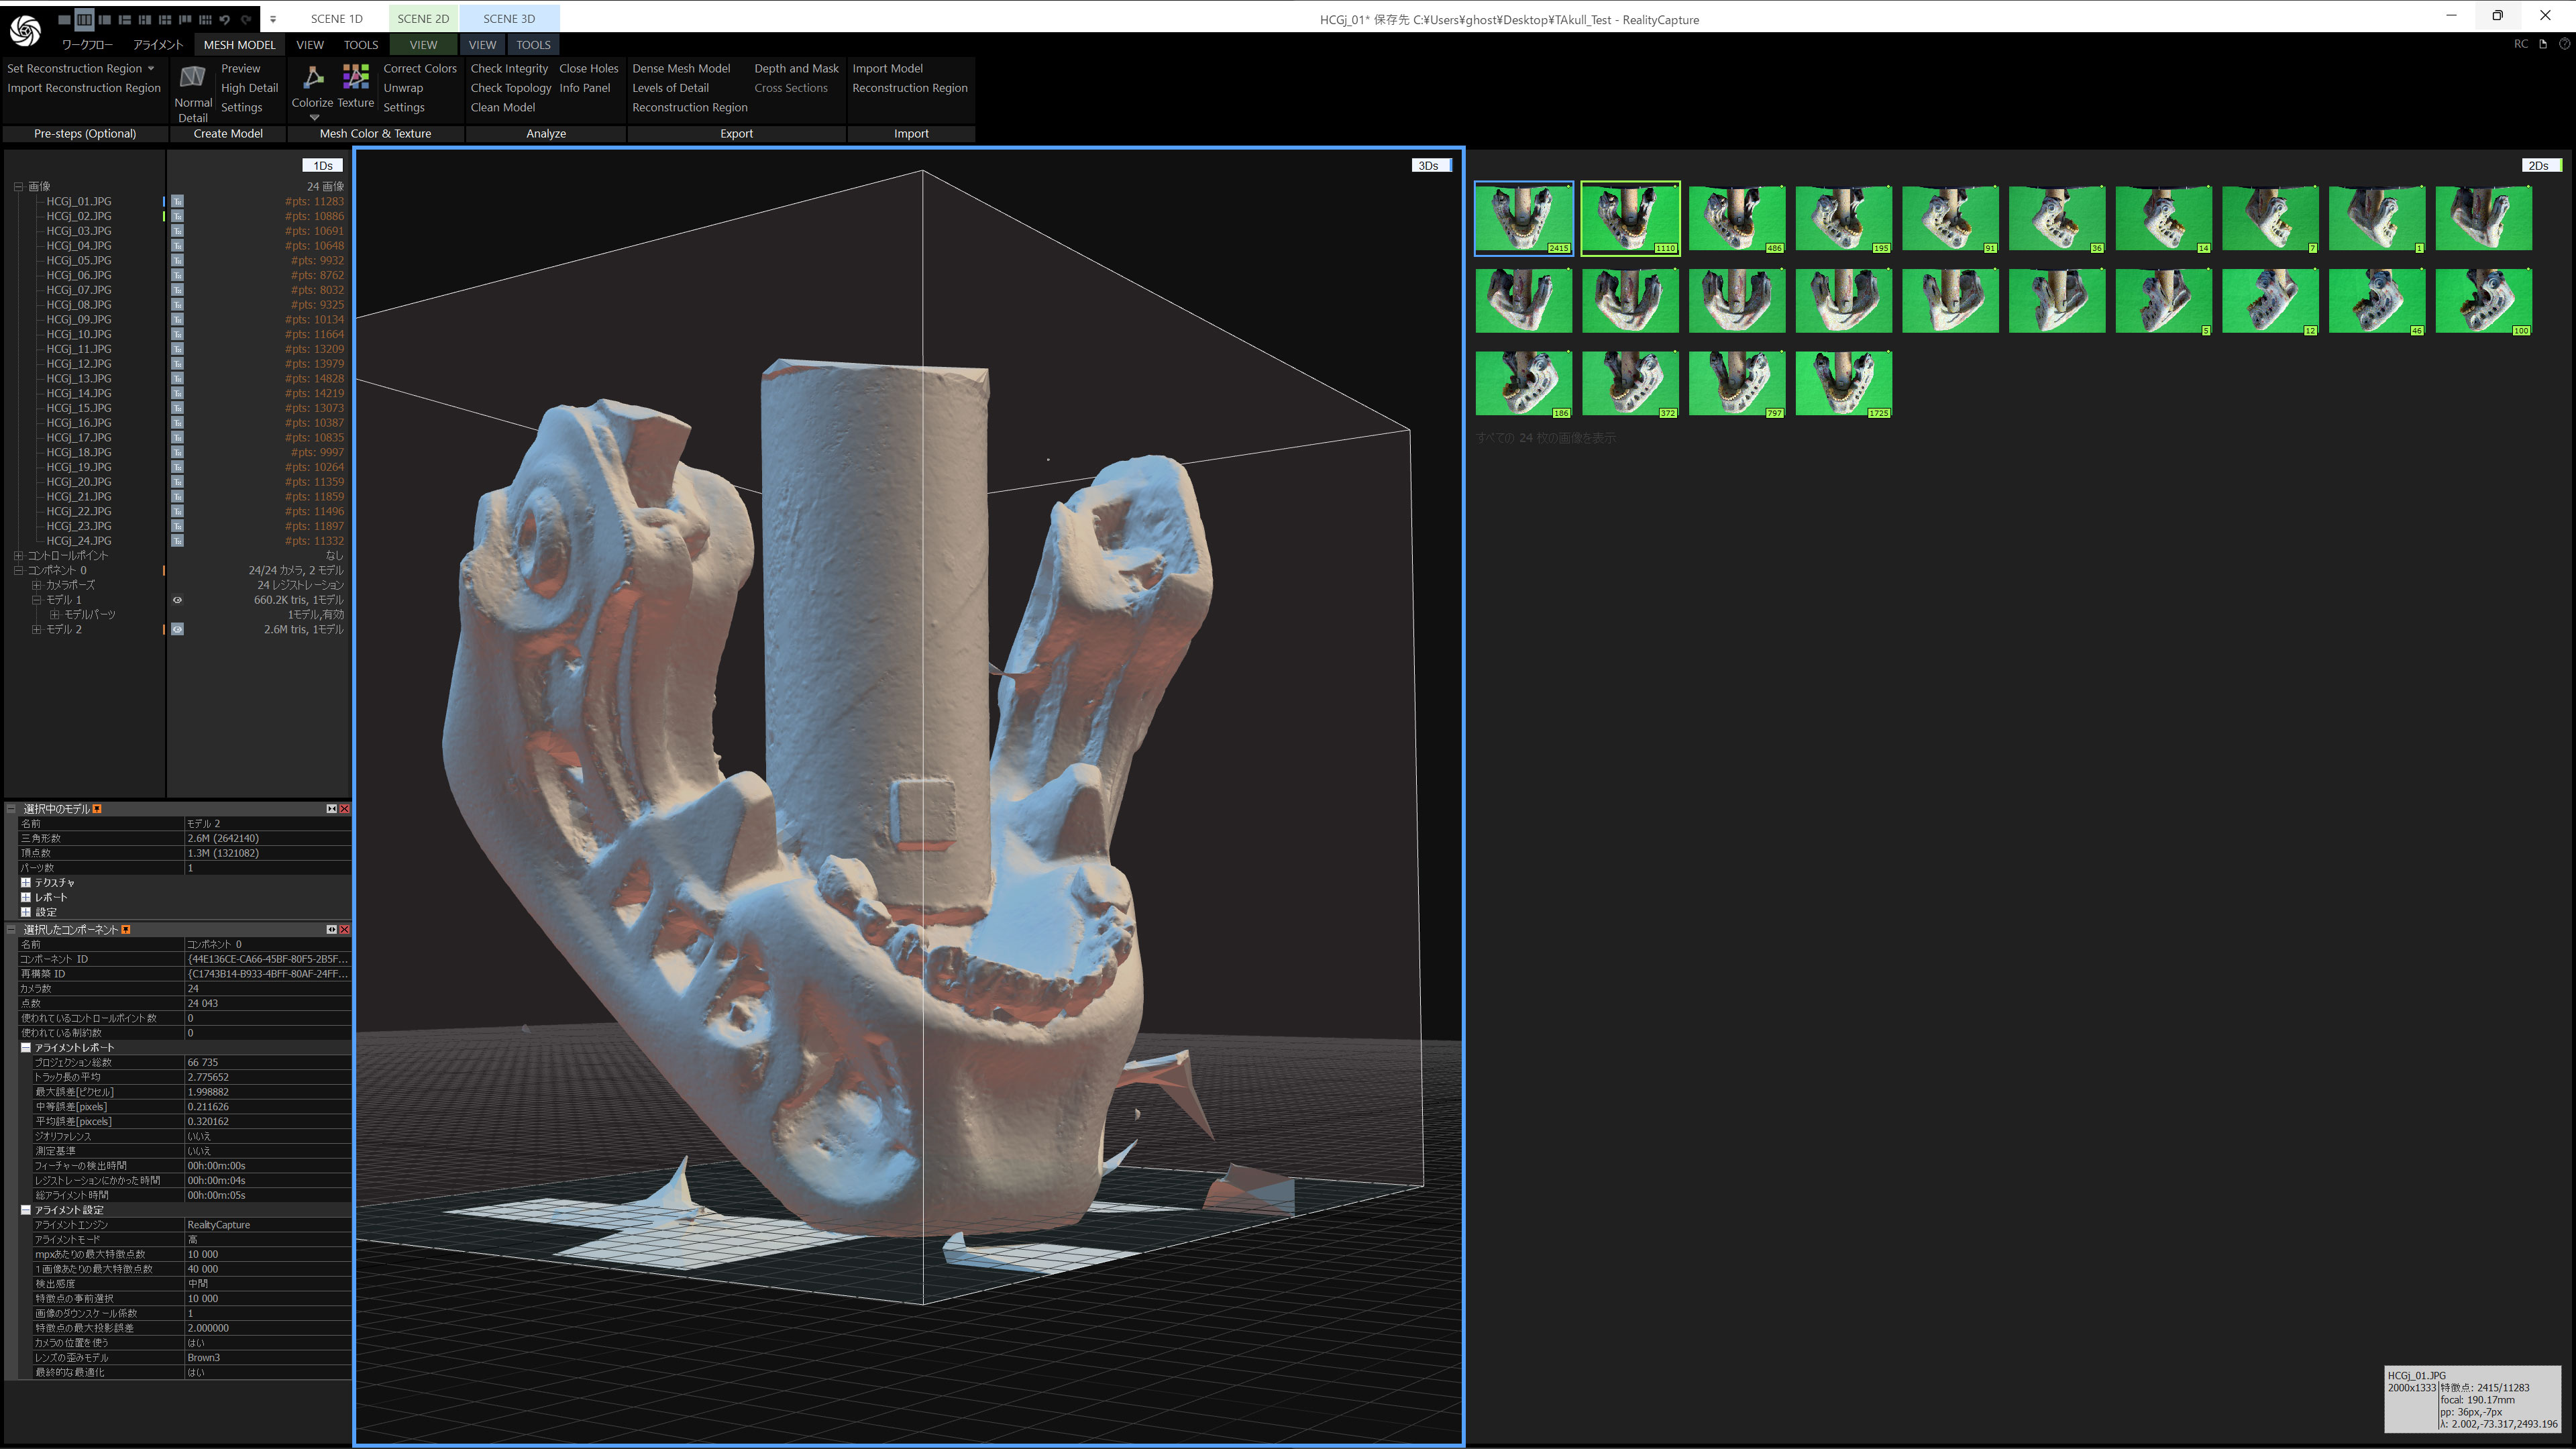This screenshot has width=2576, height=1449.
Task: Close the 選択中のモデル panel
Action: point(344,809)
